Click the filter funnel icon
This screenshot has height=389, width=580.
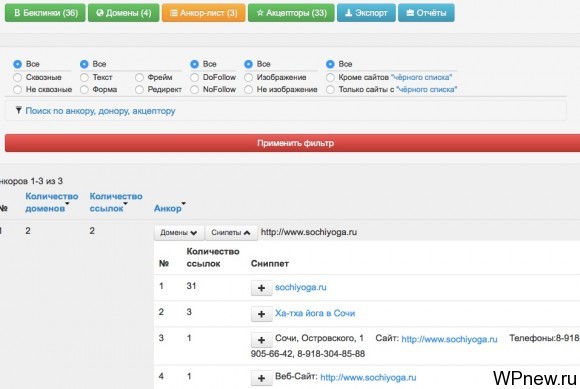pos(18,110)
